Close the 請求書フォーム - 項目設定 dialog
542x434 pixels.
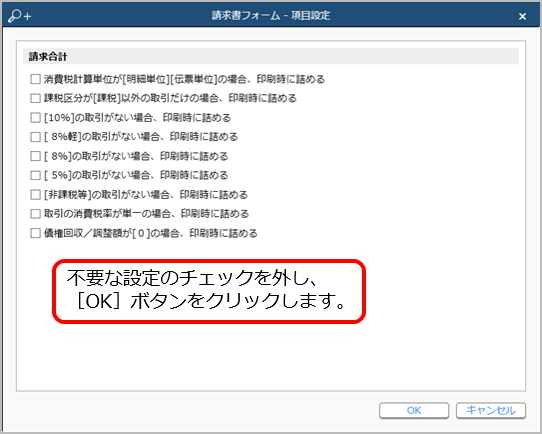click(522, 16)
